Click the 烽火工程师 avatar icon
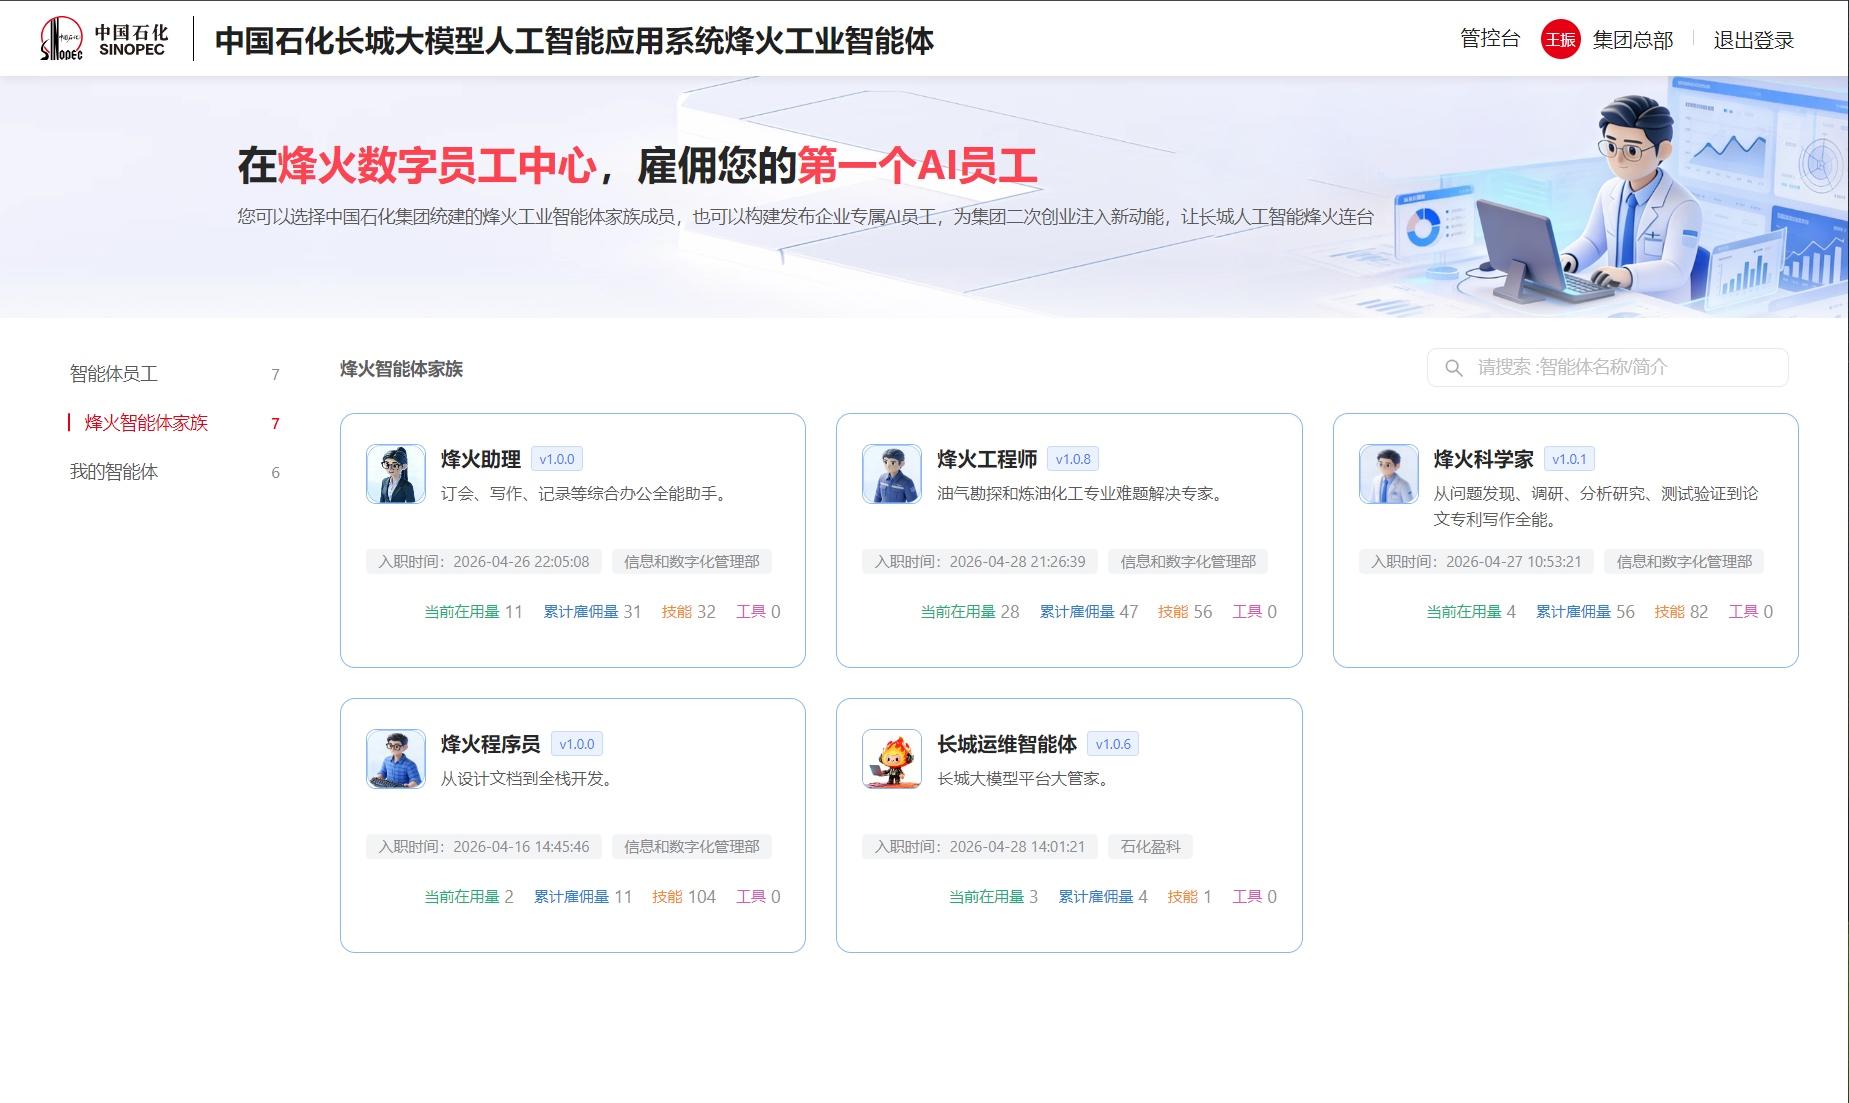 coord(891,474)
